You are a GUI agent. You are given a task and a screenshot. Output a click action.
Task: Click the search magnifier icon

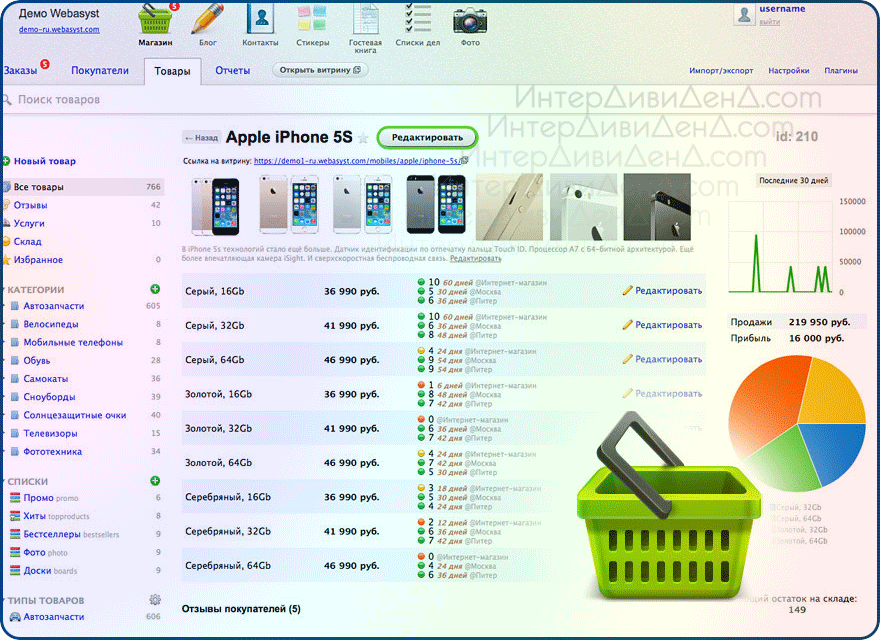pyautogui.click(x=7, y=100)
